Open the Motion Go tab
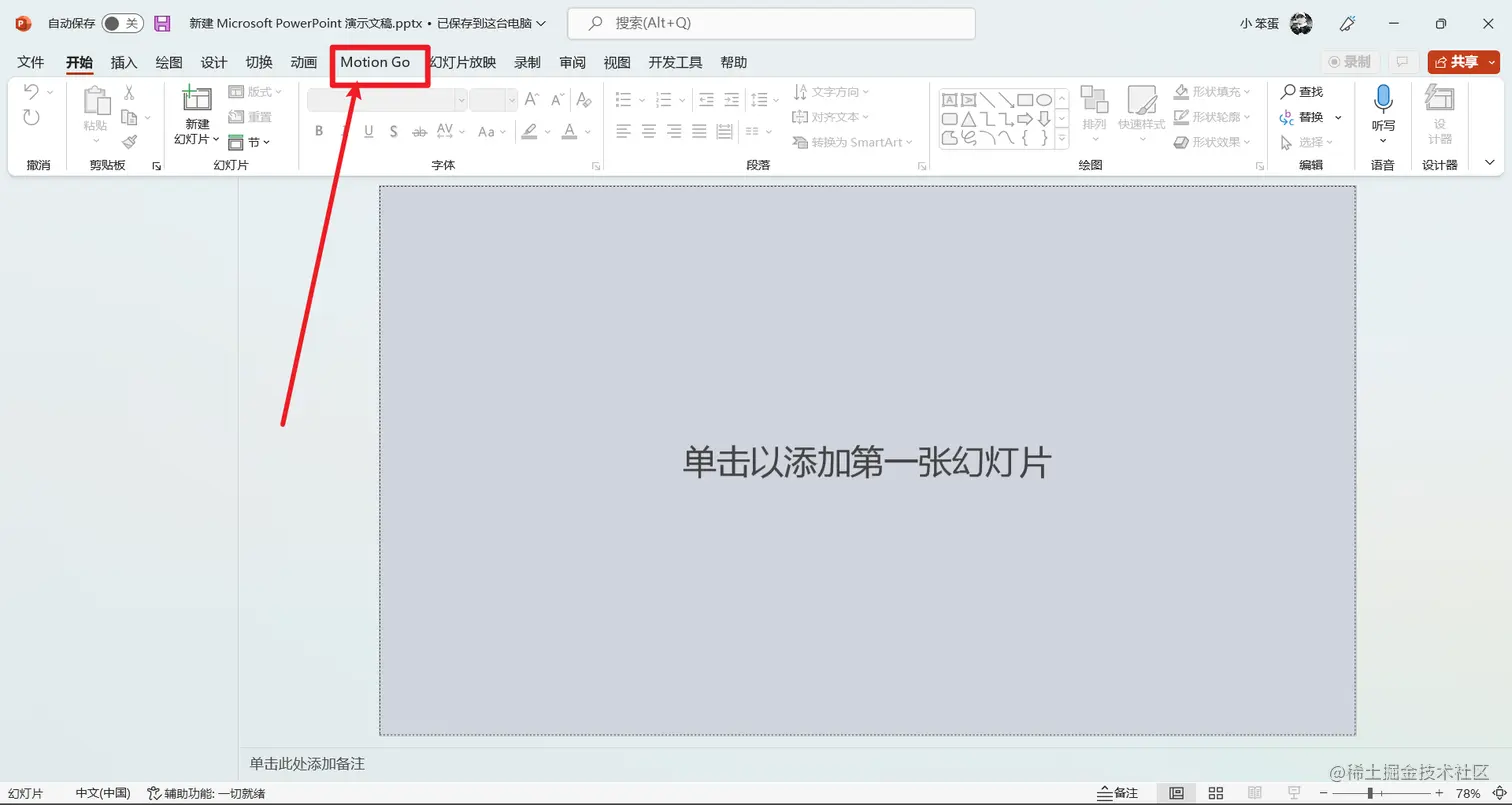The image size is (1512, 805). [x=375, y=62]
